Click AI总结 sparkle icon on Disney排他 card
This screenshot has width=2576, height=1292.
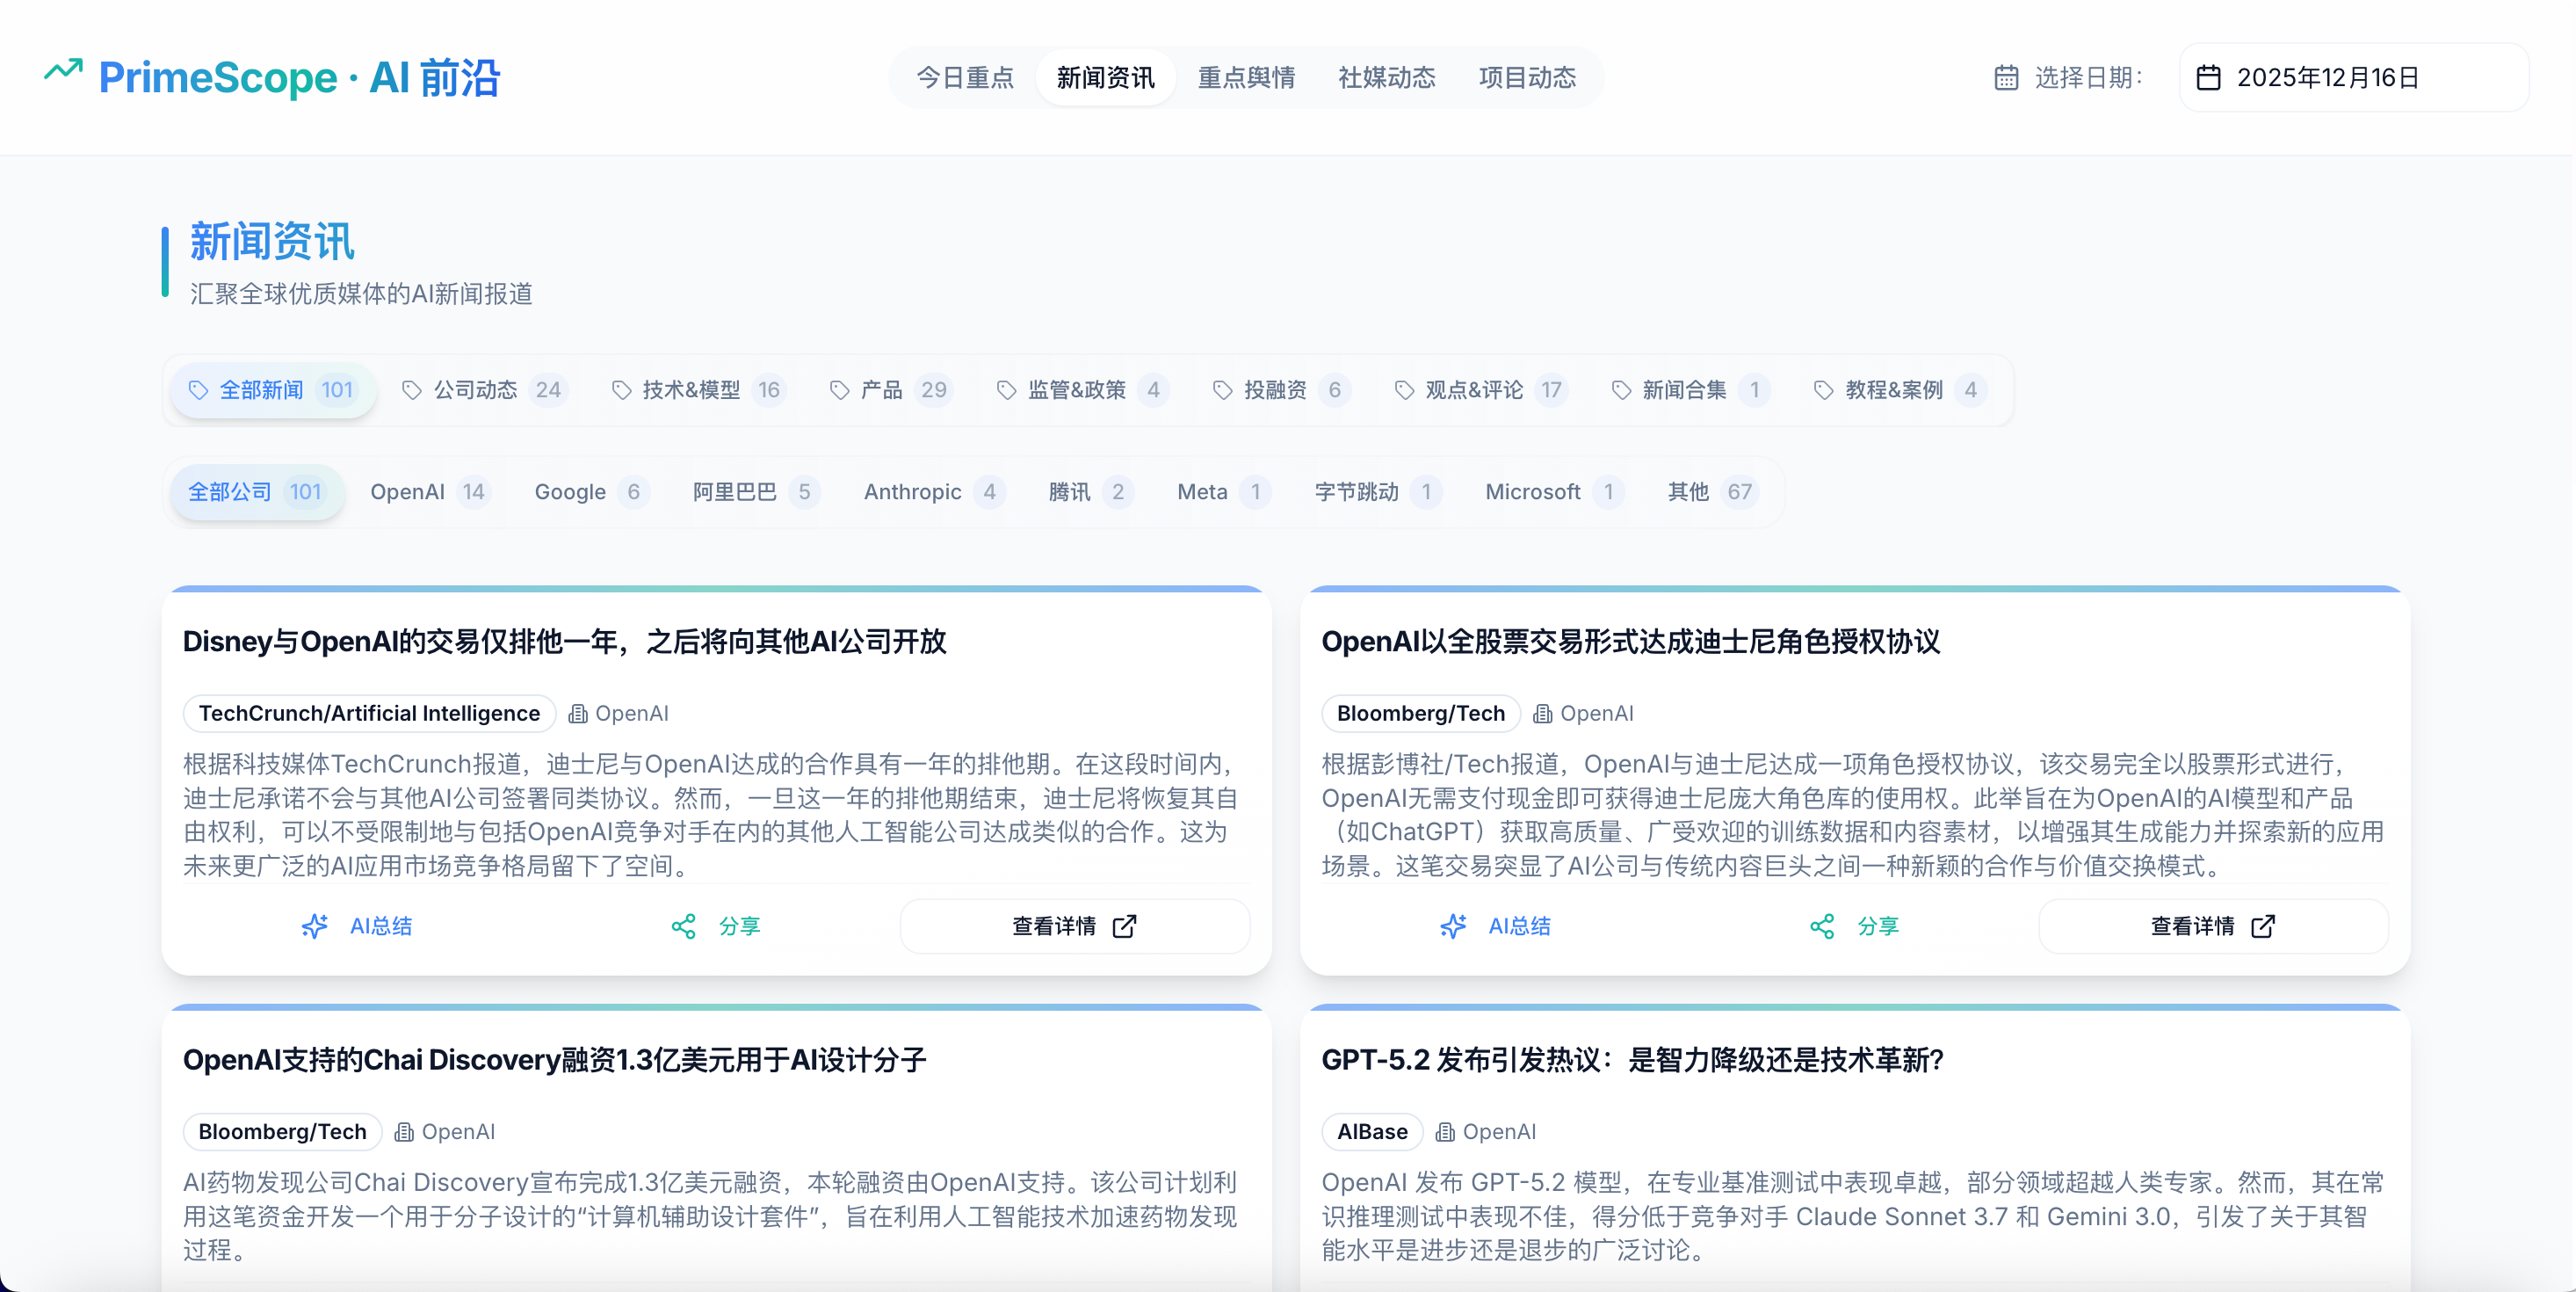(x=315, y=926)
